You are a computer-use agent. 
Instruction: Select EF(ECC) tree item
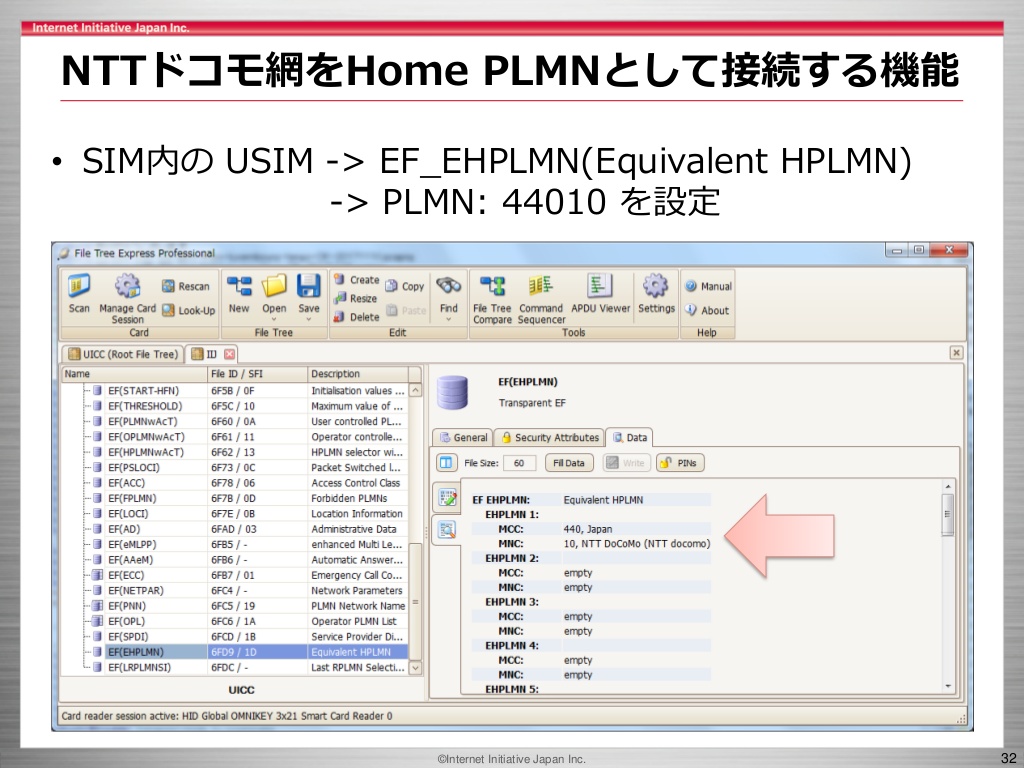pos(126,575)
